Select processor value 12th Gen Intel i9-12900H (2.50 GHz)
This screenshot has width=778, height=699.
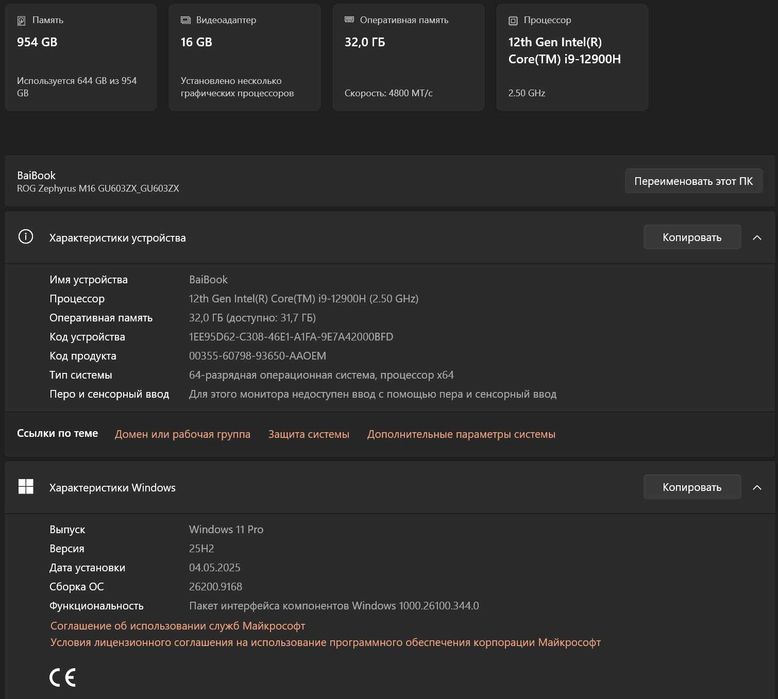pos(304,299)
